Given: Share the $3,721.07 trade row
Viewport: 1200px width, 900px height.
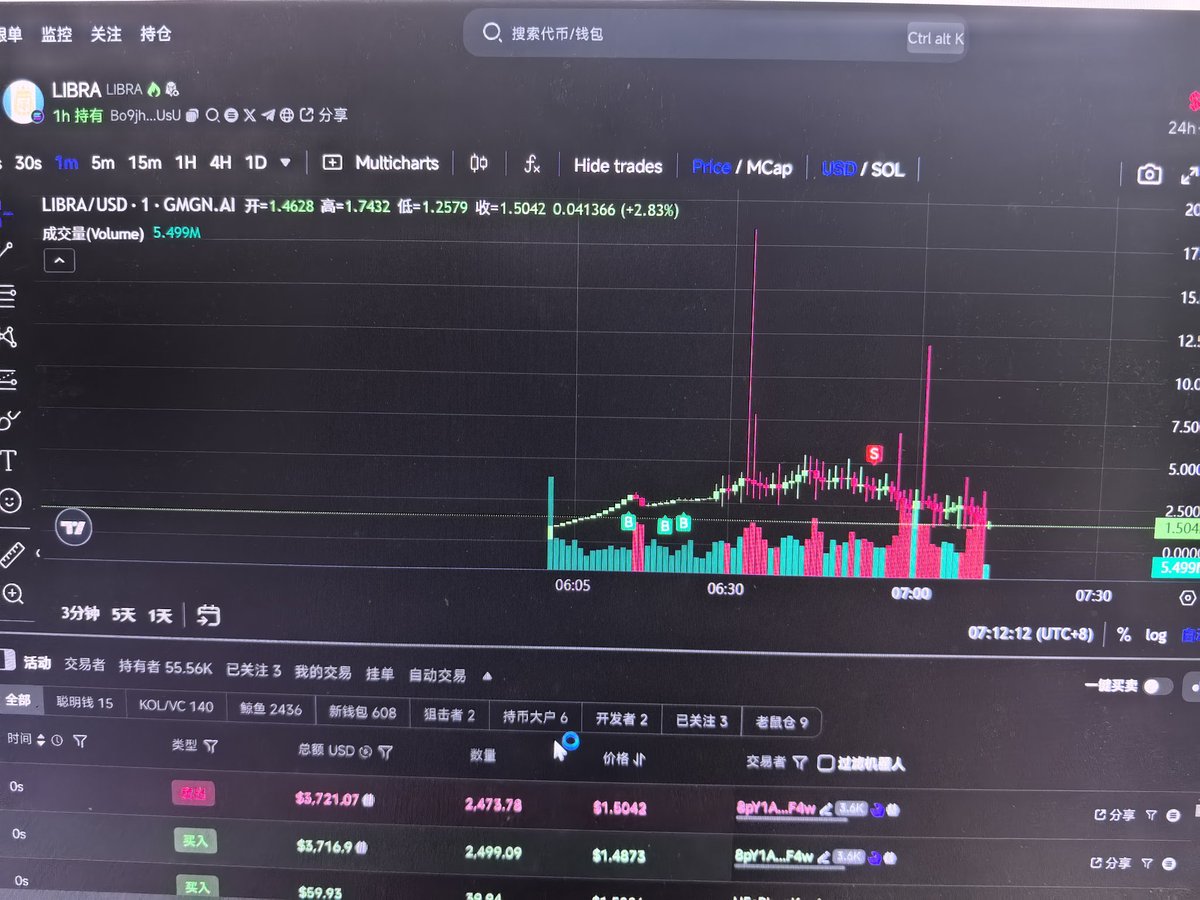Looking at the screenshot, I should [x=1115, y=815].
